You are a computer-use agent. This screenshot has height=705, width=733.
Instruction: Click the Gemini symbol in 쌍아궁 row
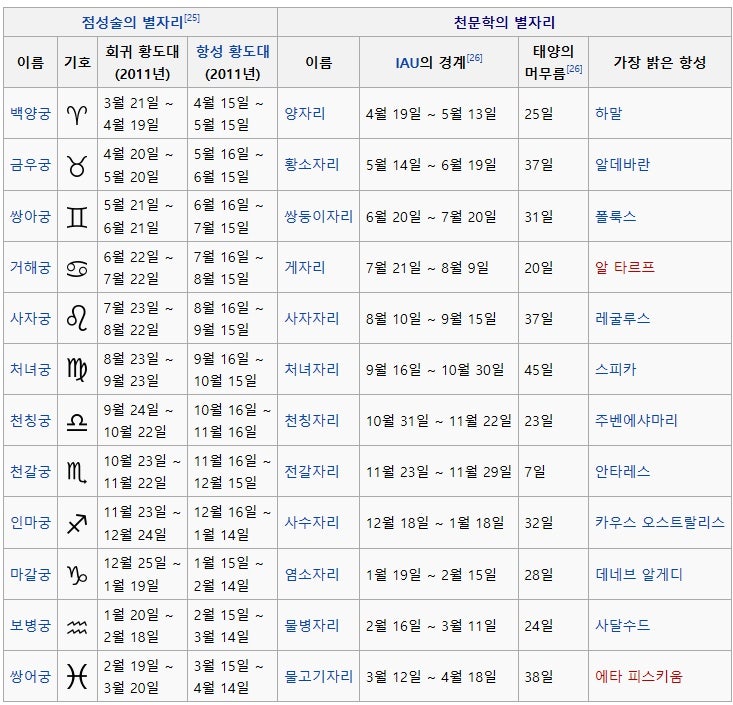[x=77, y=216]
